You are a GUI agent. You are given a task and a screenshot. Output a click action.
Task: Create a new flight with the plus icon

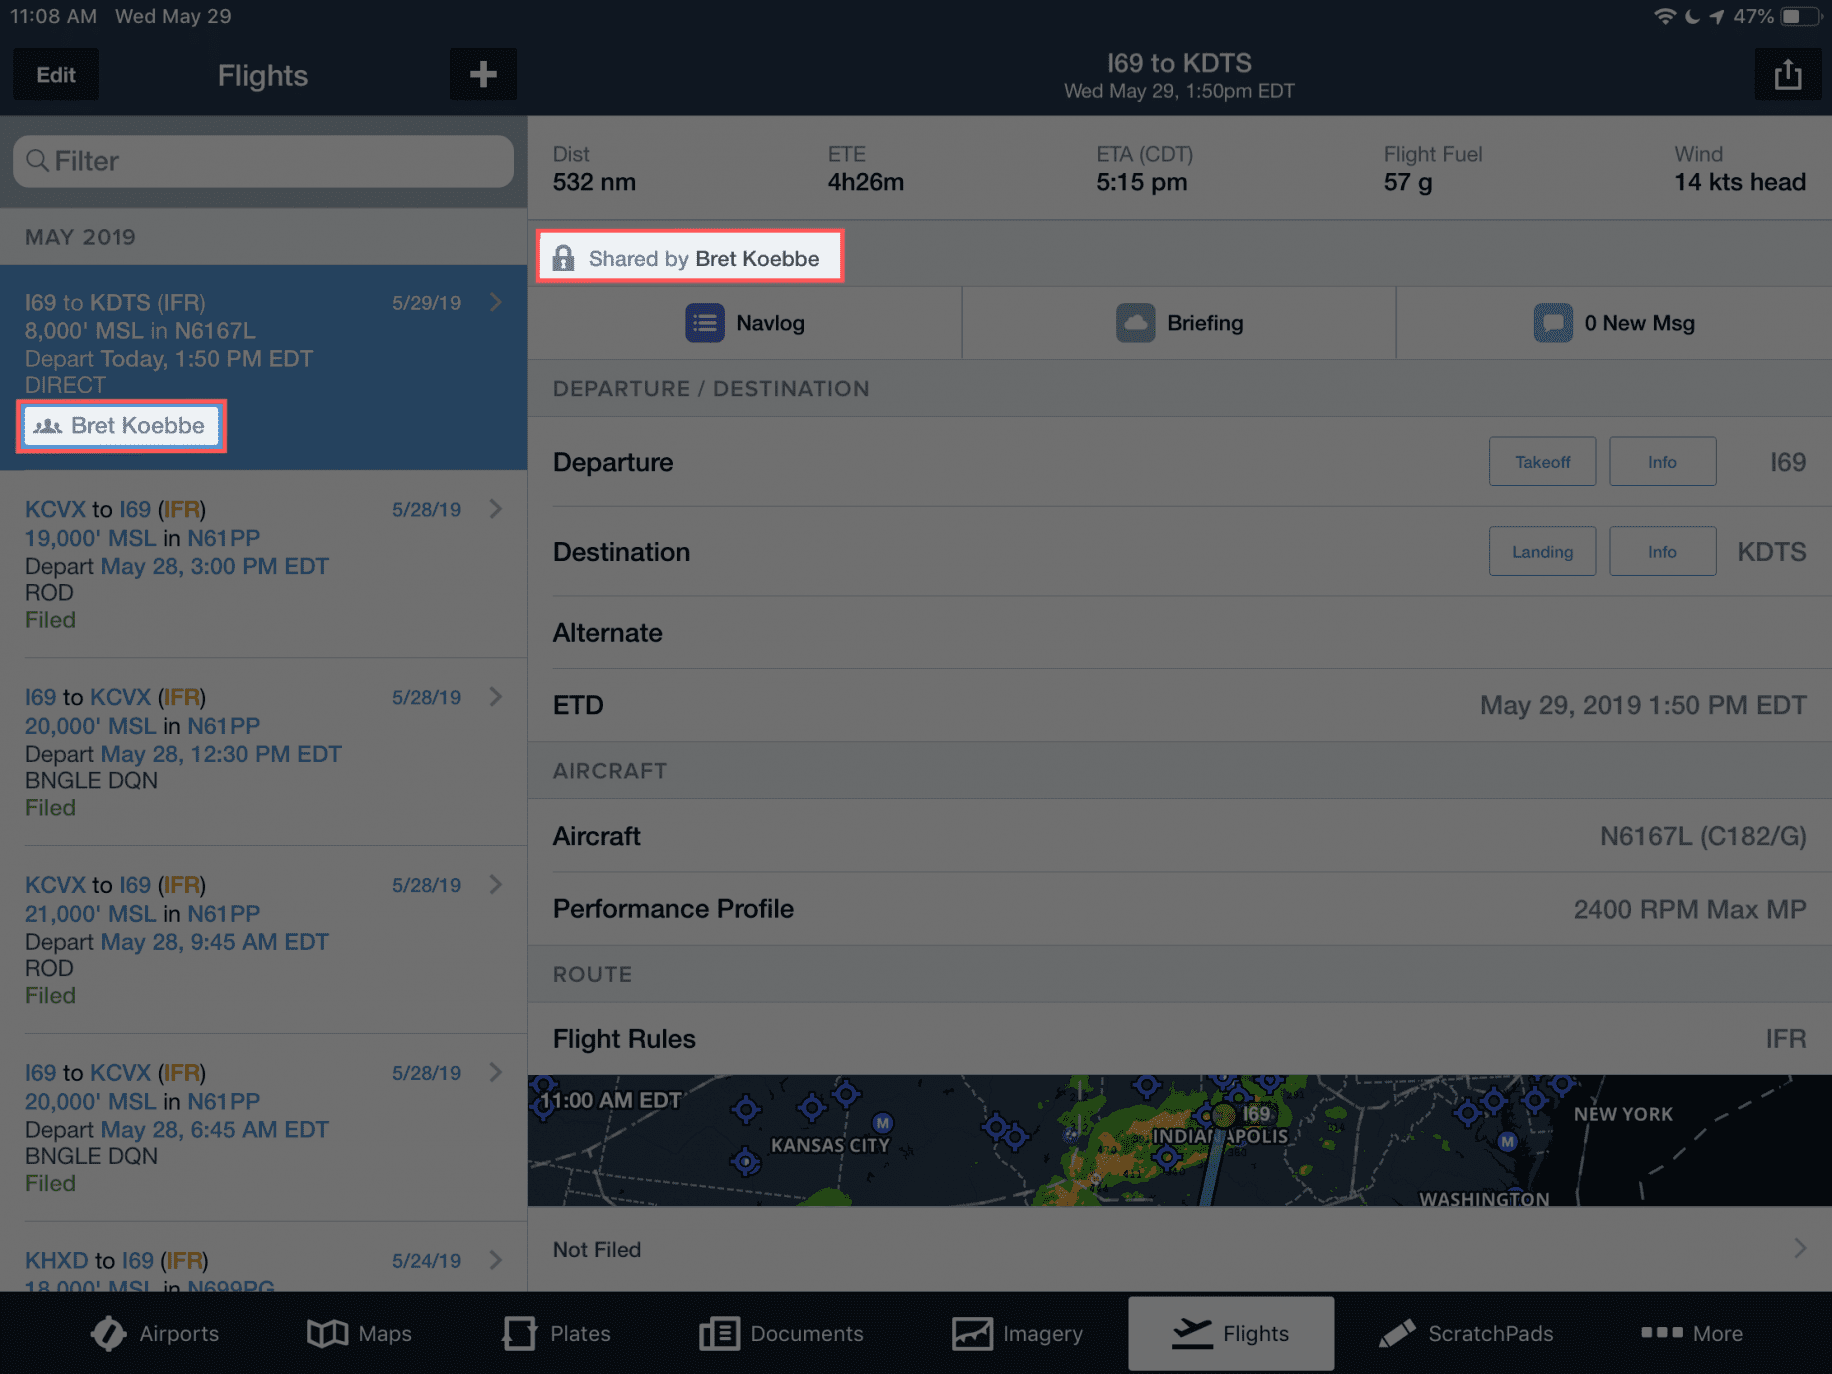(x=484, y=74)
